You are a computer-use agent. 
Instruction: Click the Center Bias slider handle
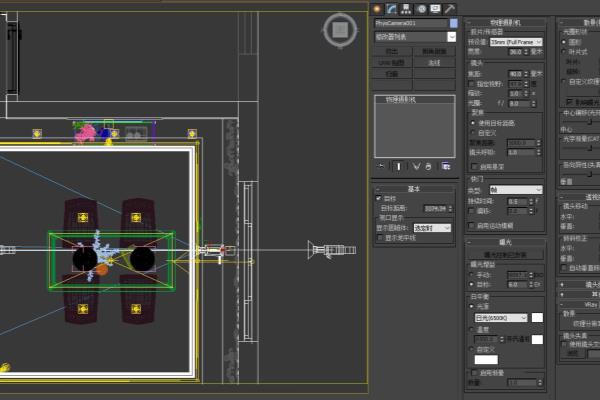pos(590,122)
